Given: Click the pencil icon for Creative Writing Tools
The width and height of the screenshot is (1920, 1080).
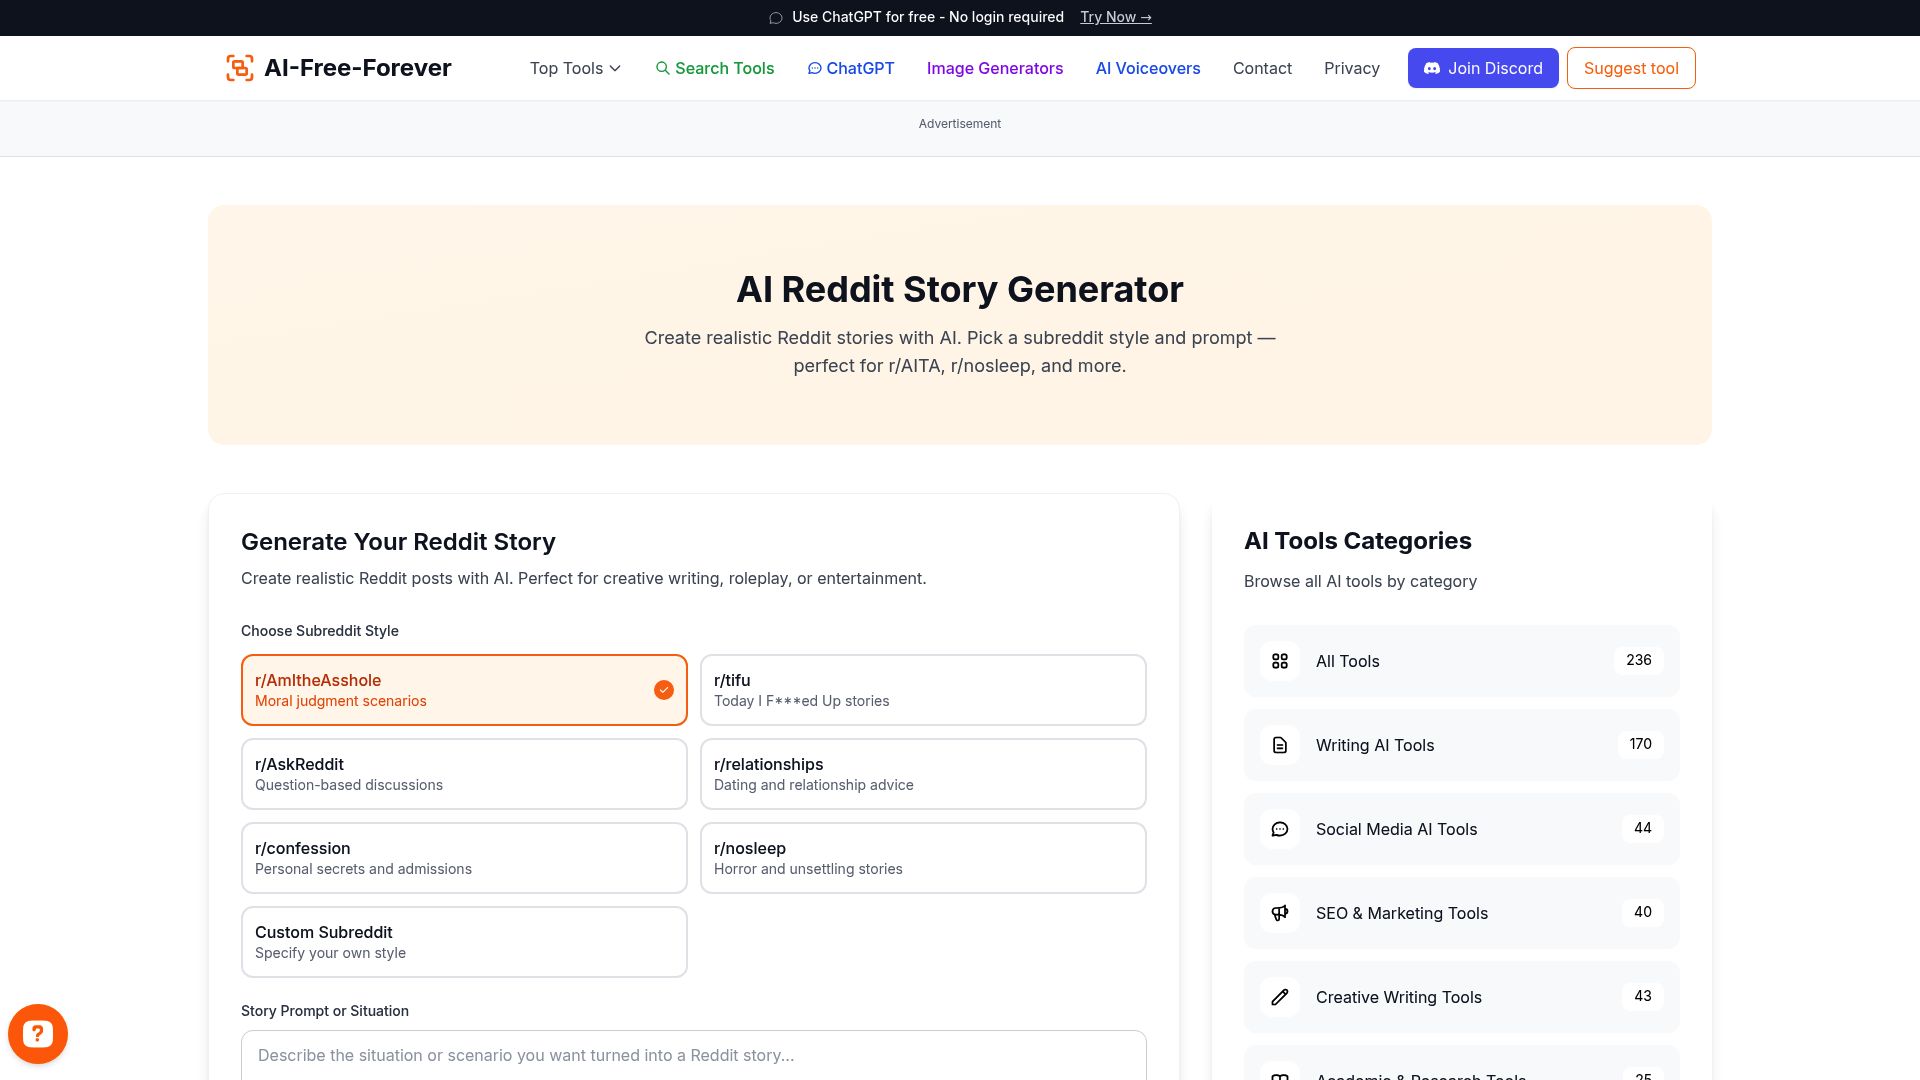Looking at the screenshot, I should pyautogui.click(x=1279, y=997).
